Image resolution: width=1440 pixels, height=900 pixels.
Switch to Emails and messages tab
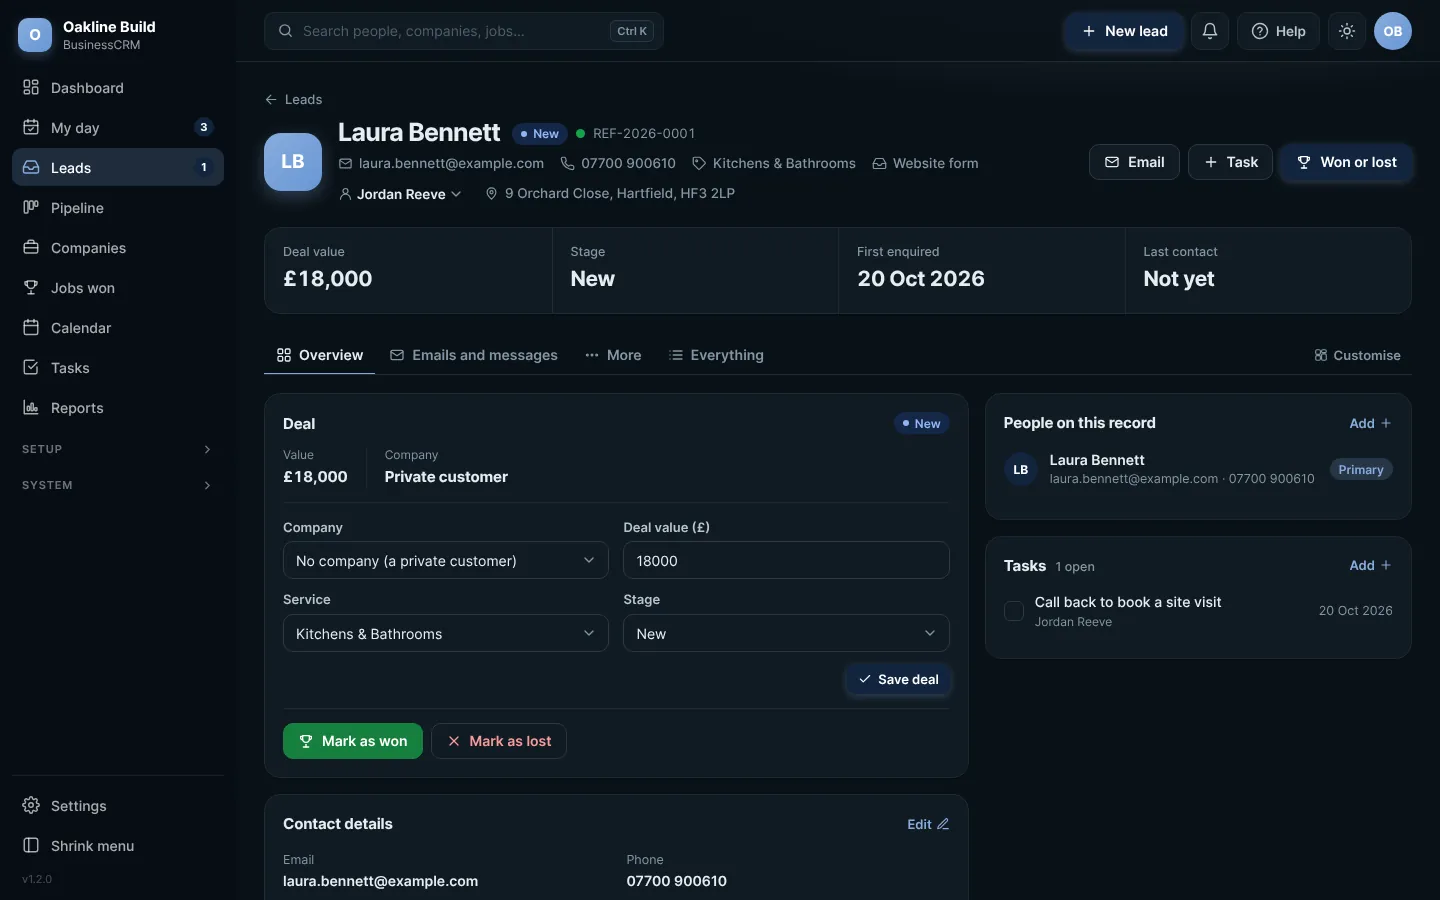(x=474, y=355)
